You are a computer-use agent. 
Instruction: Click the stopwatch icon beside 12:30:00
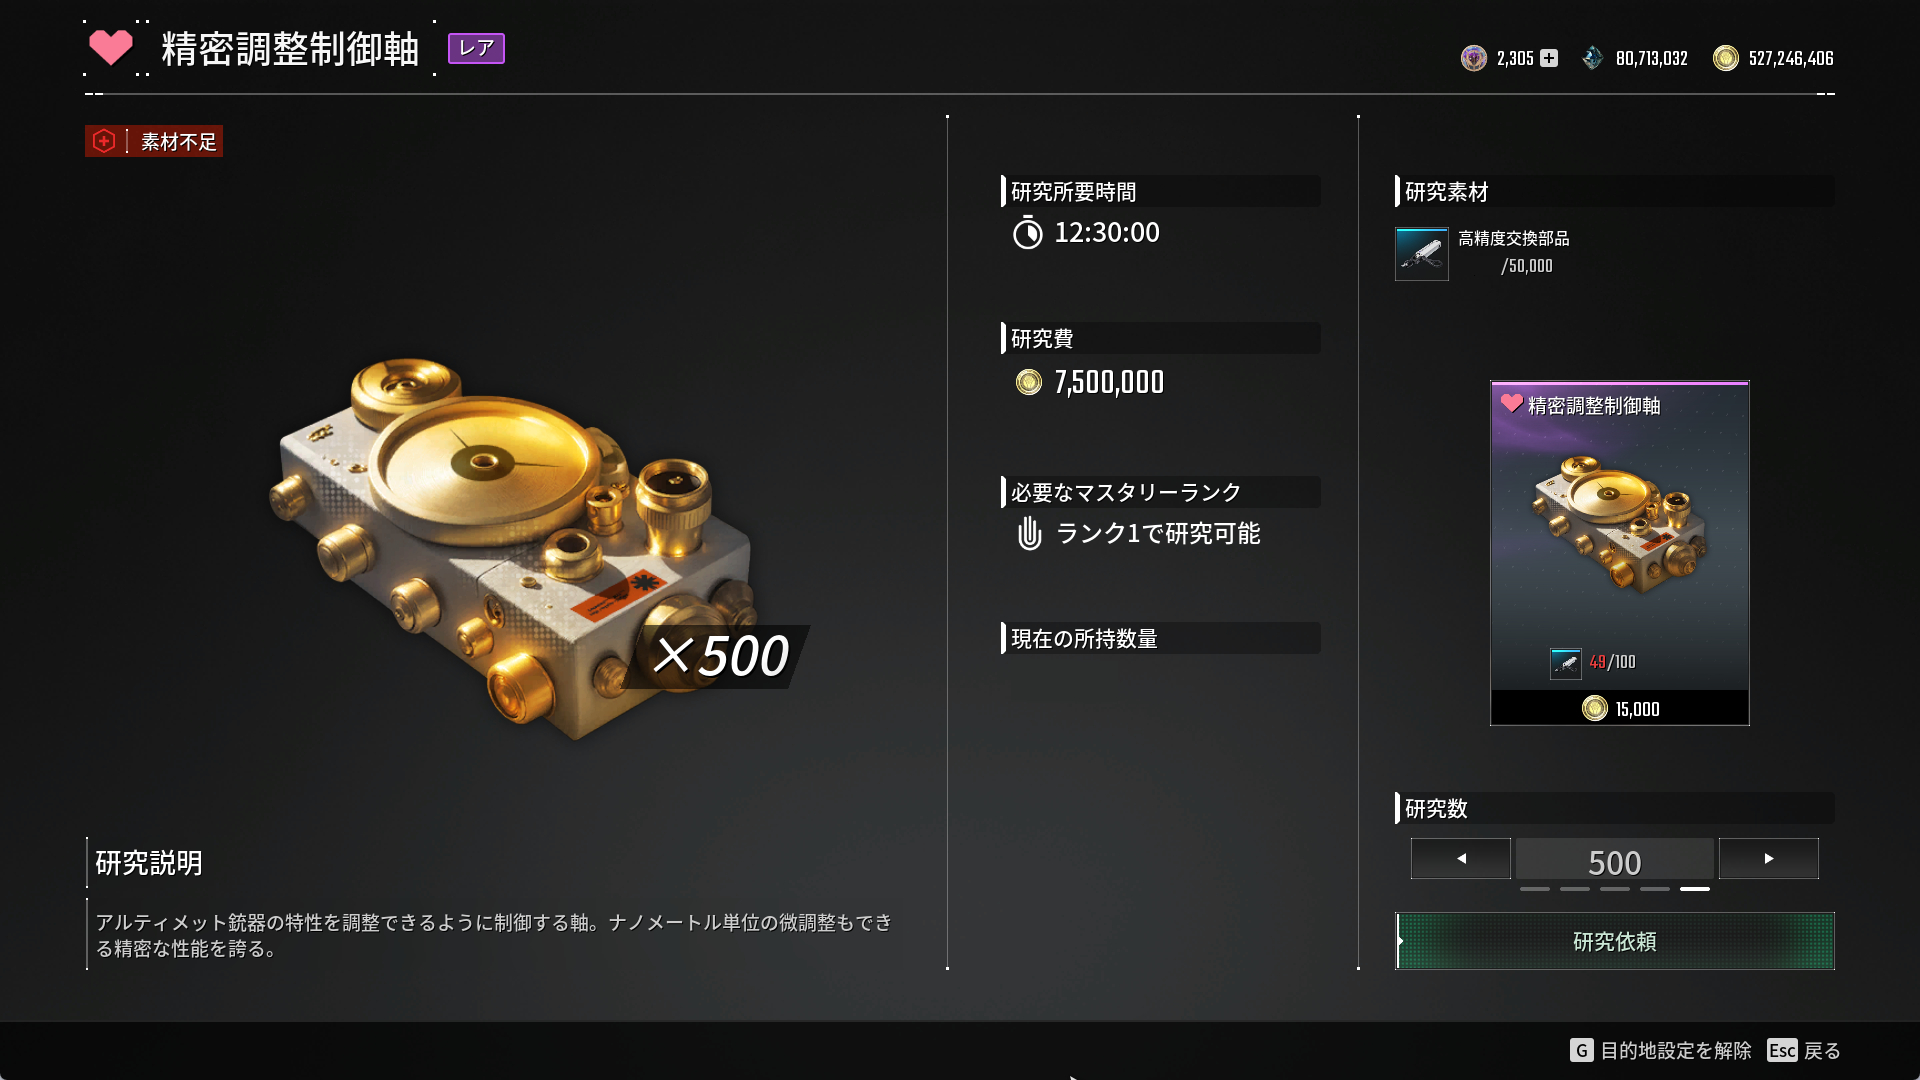click(x=1027, y=233)
